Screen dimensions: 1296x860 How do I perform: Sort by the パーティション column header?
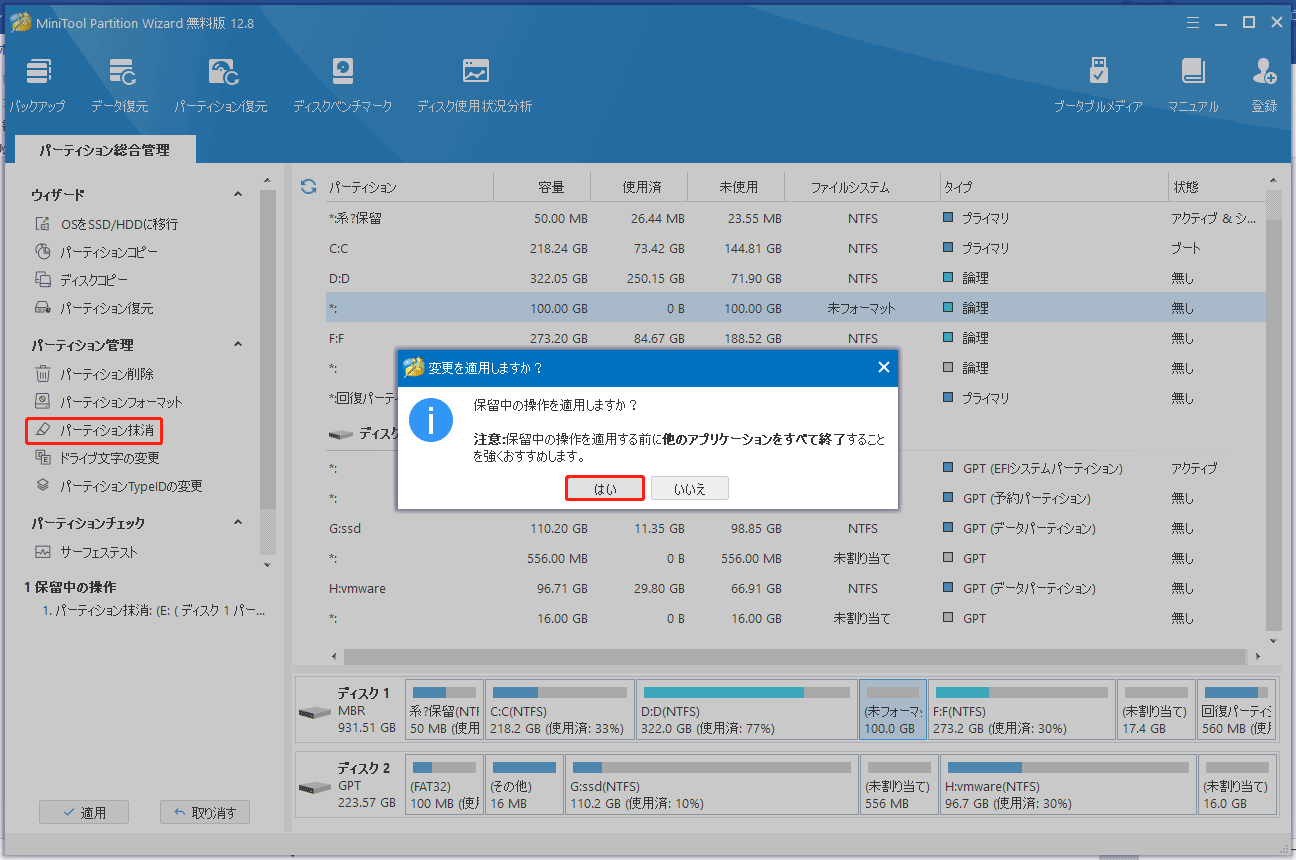point(409,187)
